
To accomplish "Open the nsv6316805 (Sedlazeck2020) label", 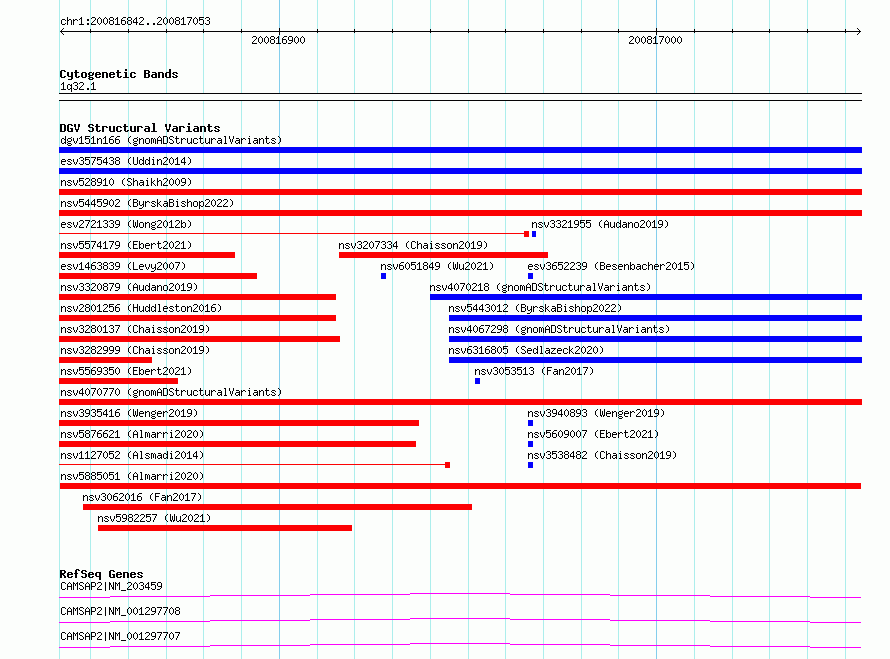I will (x=526, y=350).
